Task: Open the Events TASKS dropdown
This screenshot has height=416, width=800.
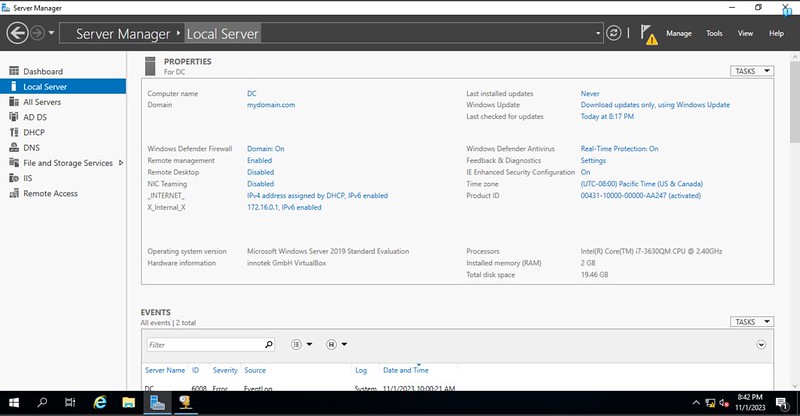Action: [x=752, y=322]
